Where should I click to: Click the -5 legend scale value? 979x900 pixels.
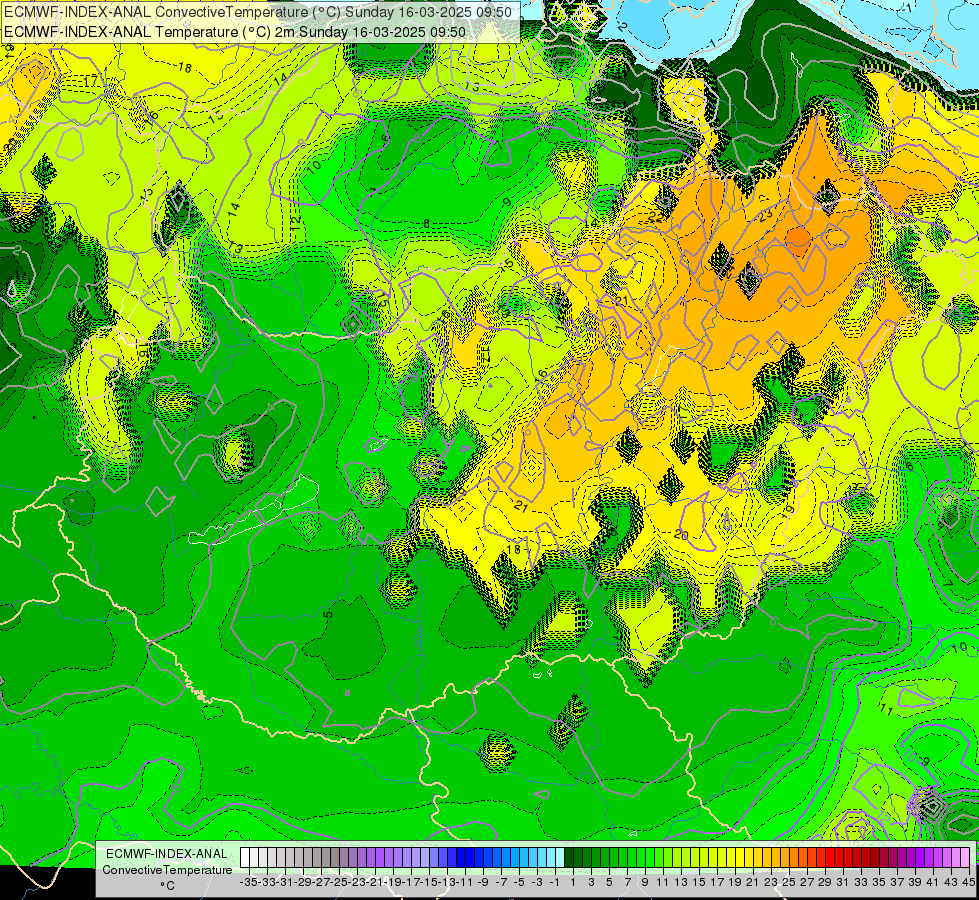519,882
